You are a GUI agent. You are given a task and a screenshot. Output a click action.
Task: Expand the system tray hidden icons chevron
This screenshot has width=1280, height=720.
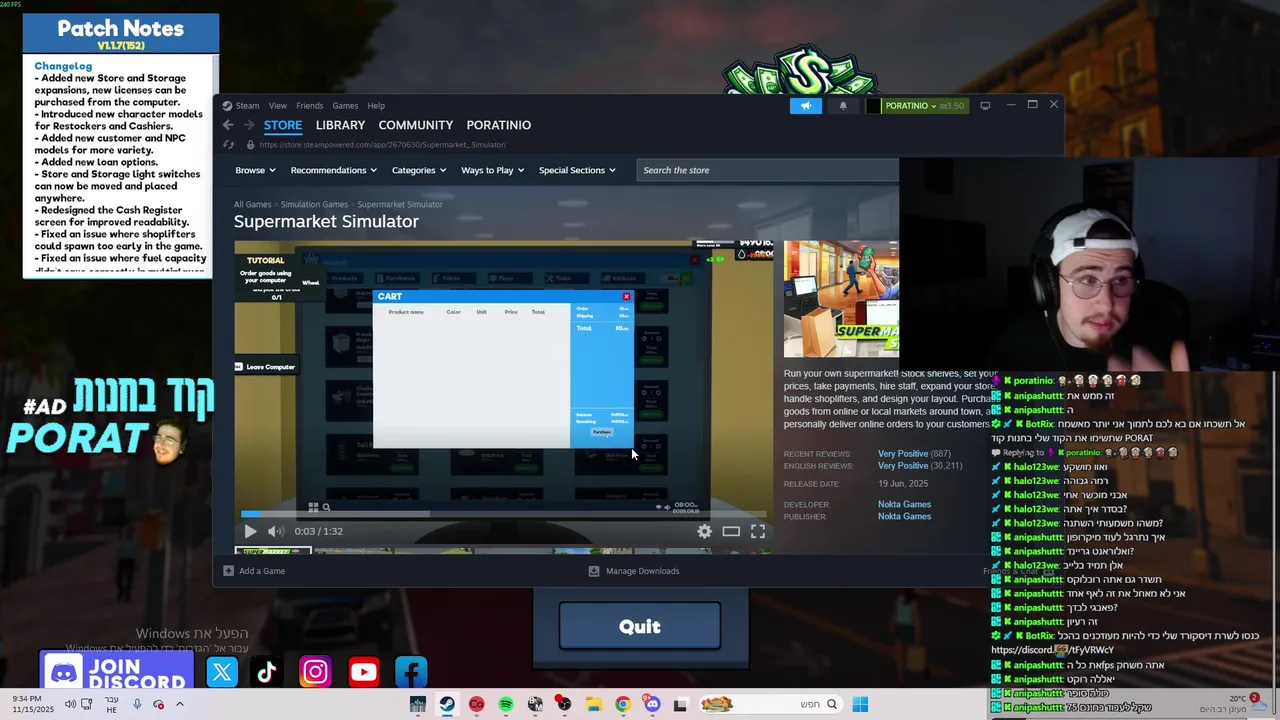click(180, 705)
